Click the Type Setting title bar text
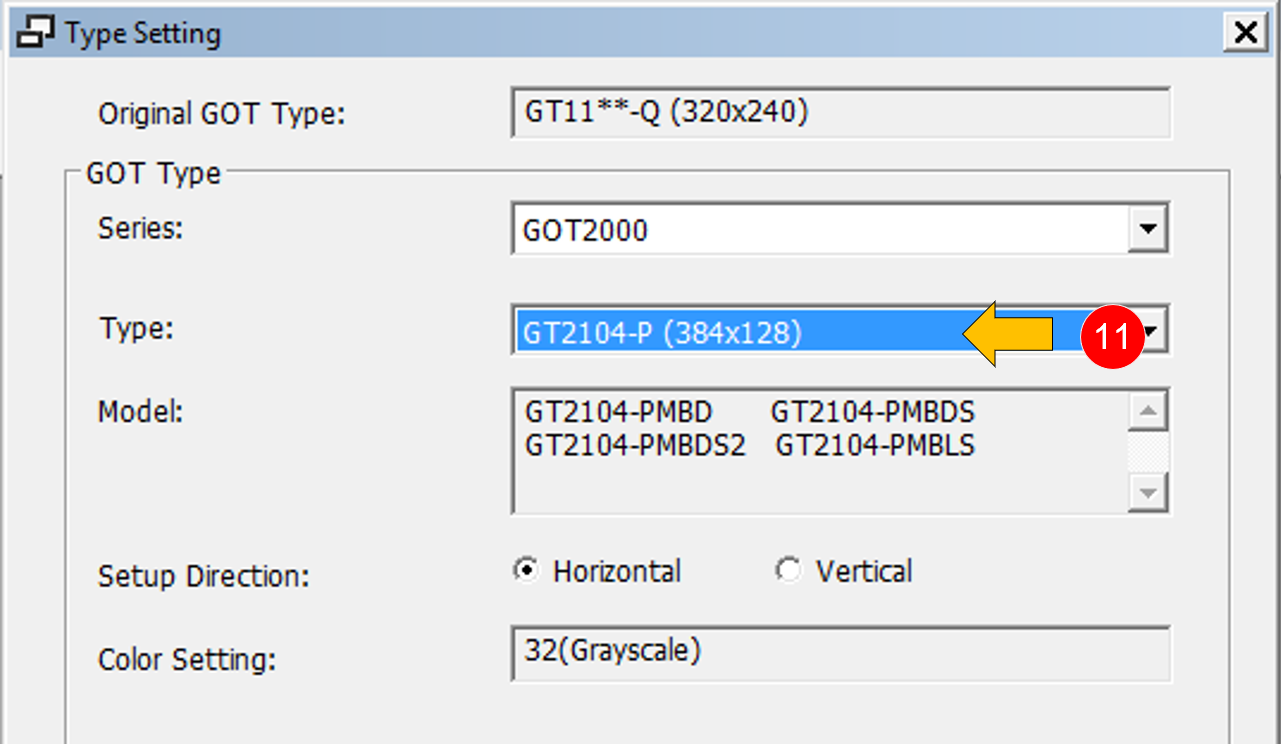1281x744 pixels. 143,33
